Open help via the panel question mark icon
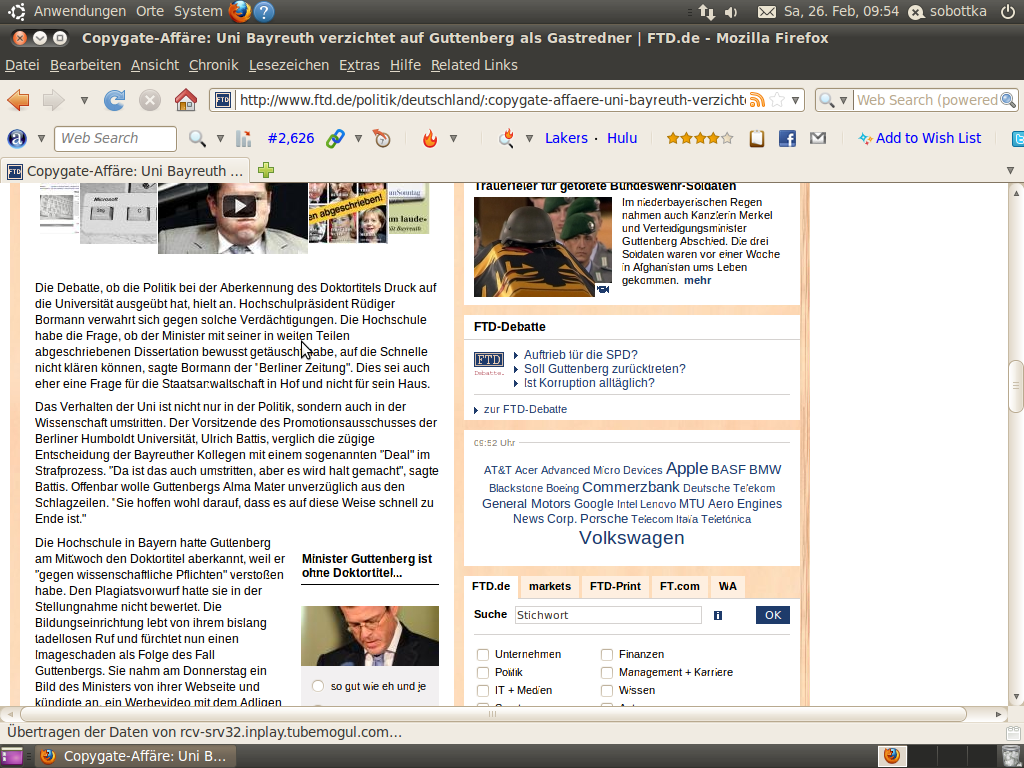The height and width of the screenshot is (768, 1024). (x=264, y=11)
